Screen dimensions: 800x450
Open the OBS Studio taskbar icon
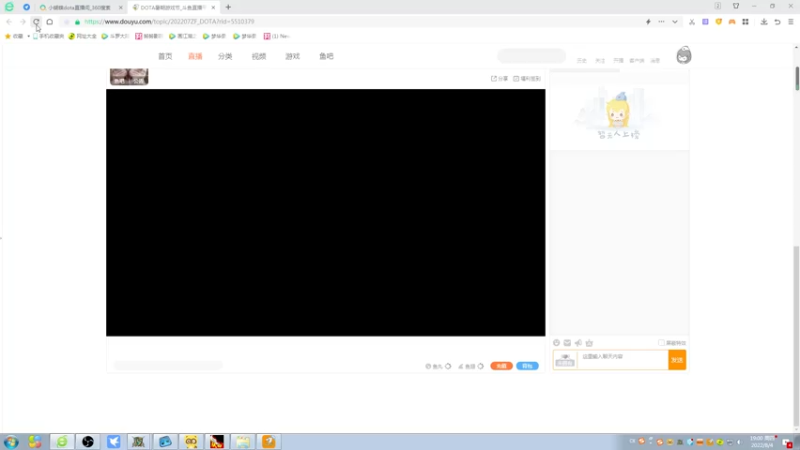pyautogui.click(x=88, y=441)
